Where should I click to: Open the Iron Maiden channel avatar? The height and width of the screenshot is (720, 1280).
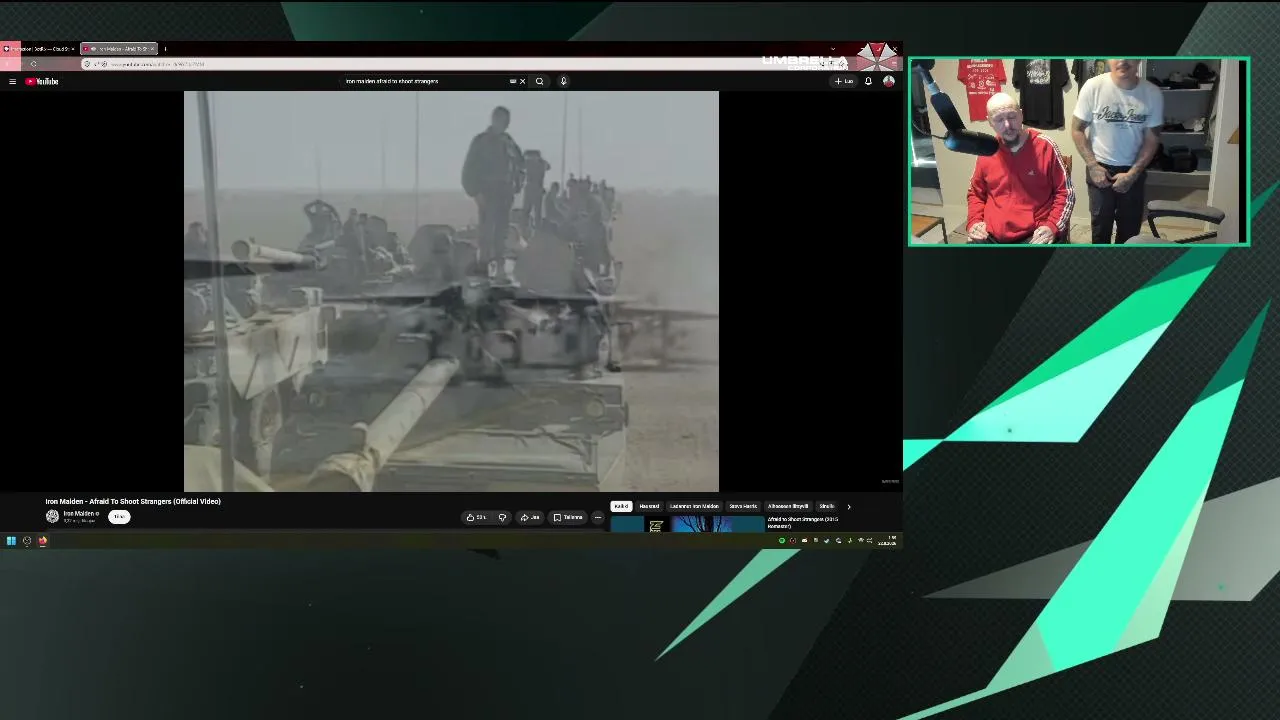(52, 516)
